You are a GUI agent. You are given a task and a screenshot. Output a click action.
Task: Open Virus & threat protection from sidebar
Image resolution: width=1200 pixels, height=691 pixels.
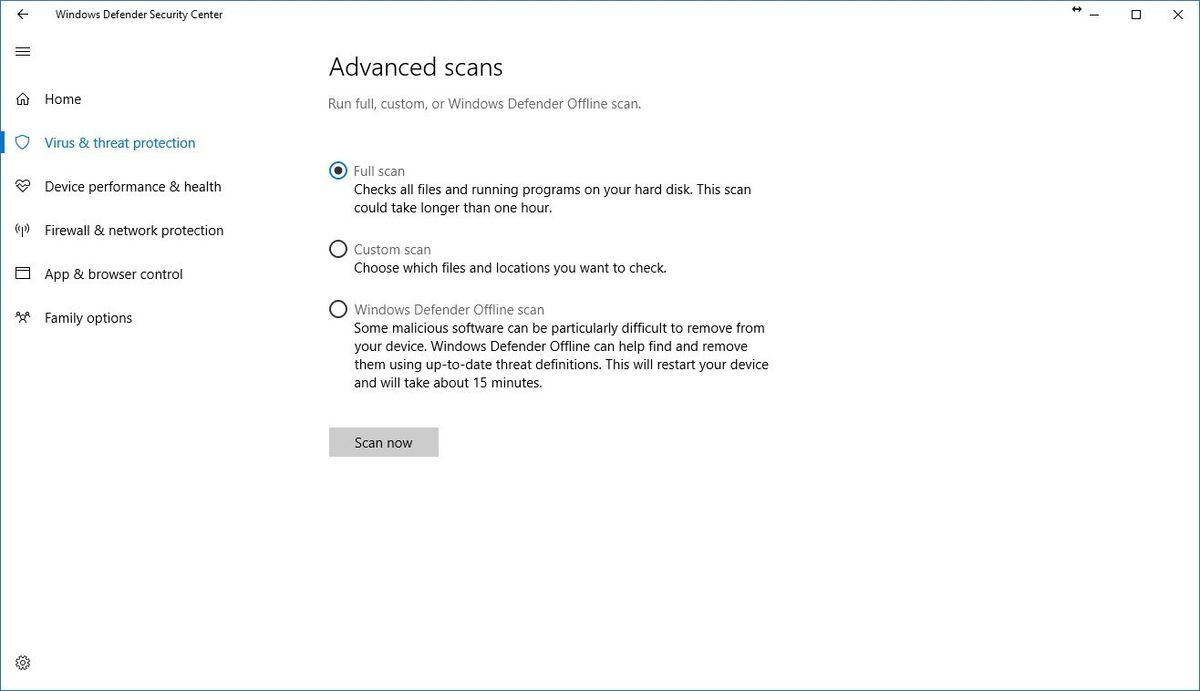coord(119,142)
